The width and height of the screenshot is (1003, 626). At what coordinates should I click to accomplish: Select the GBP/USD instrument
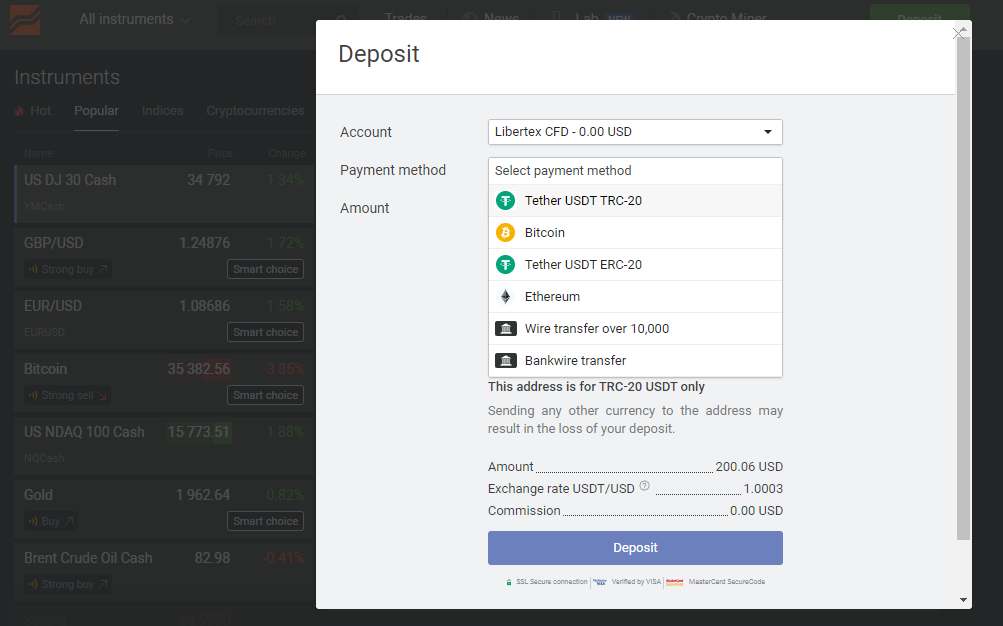pos(164,257)
